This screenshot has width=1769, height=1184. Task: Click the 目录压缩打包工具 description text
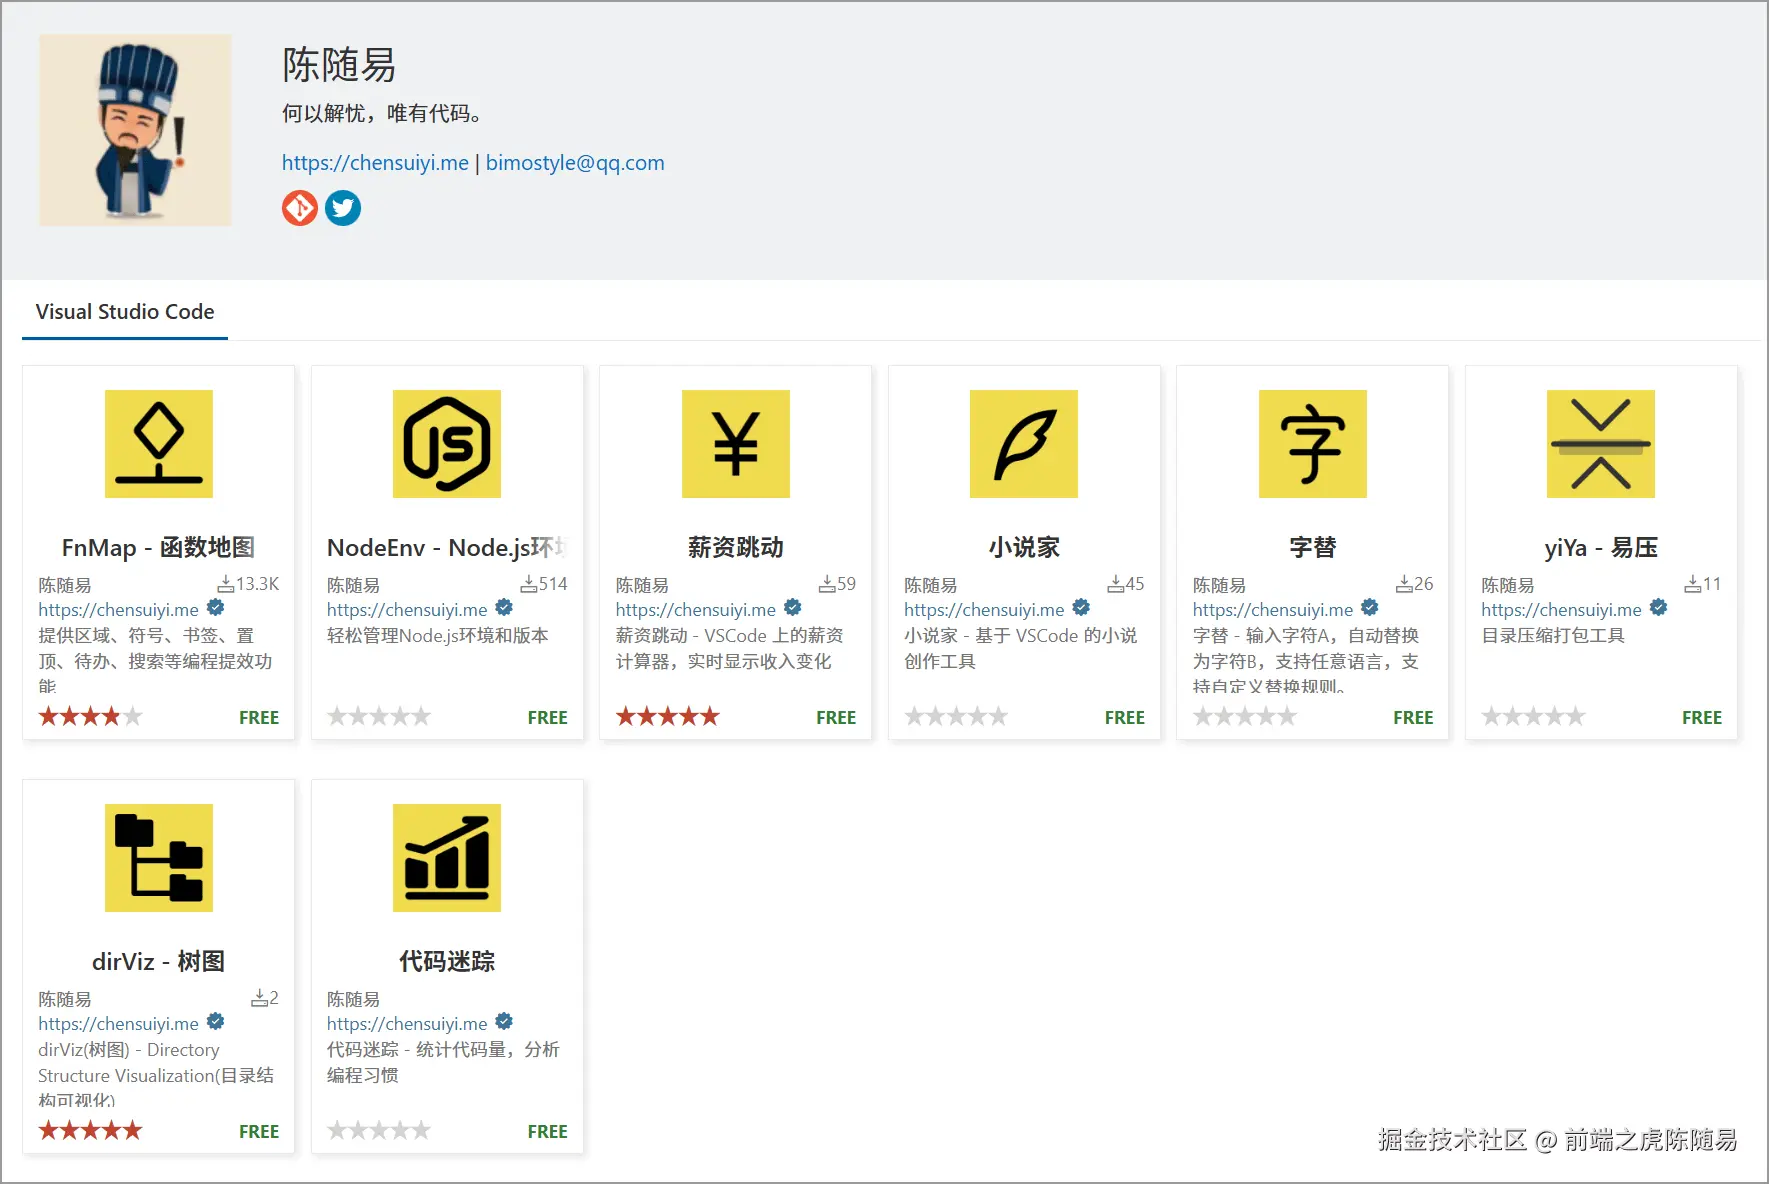coord(1553,636)
